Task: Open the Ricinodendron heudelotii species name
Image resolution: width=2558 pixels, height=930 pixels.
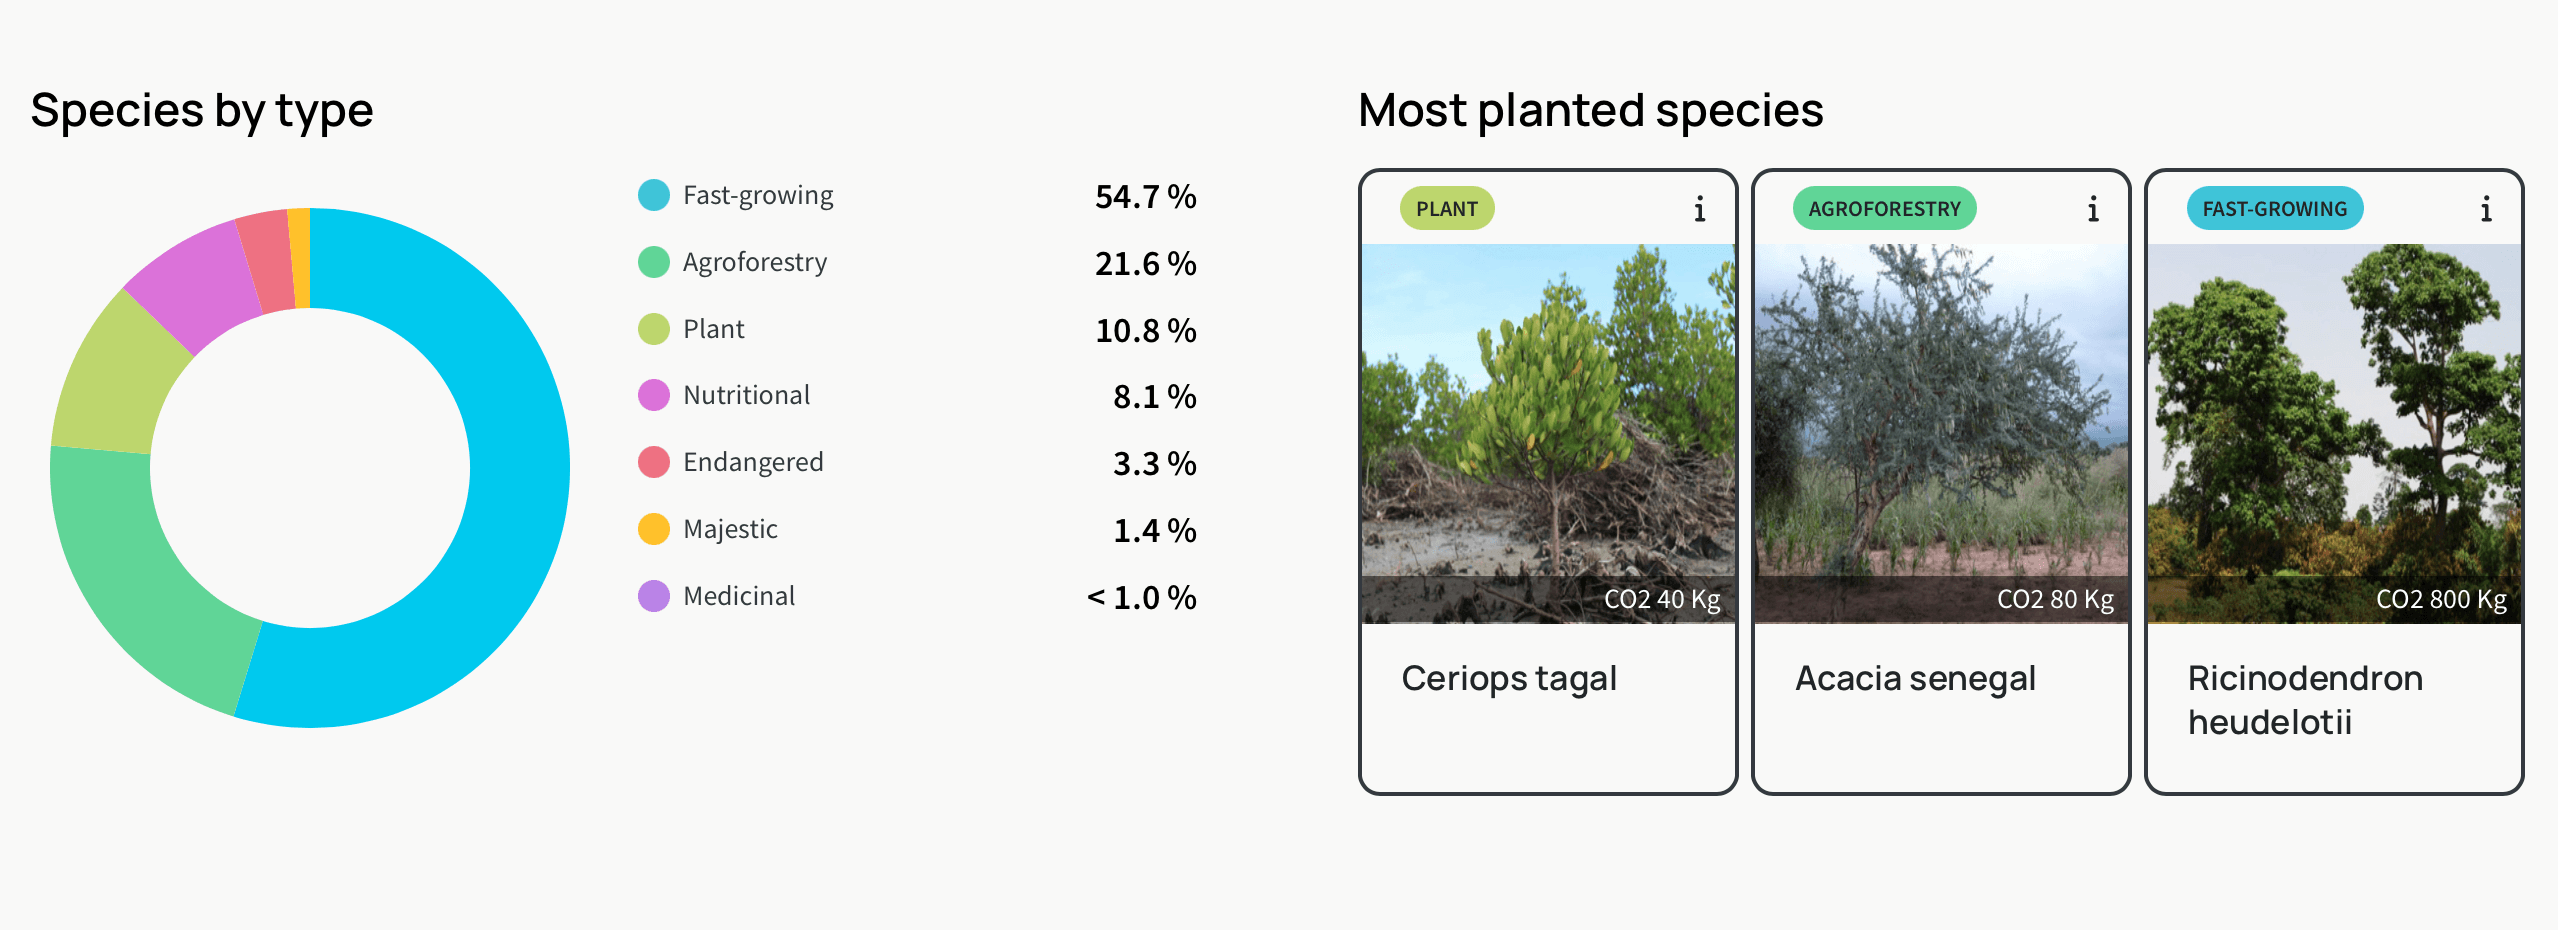Action: coord(2305,700)
